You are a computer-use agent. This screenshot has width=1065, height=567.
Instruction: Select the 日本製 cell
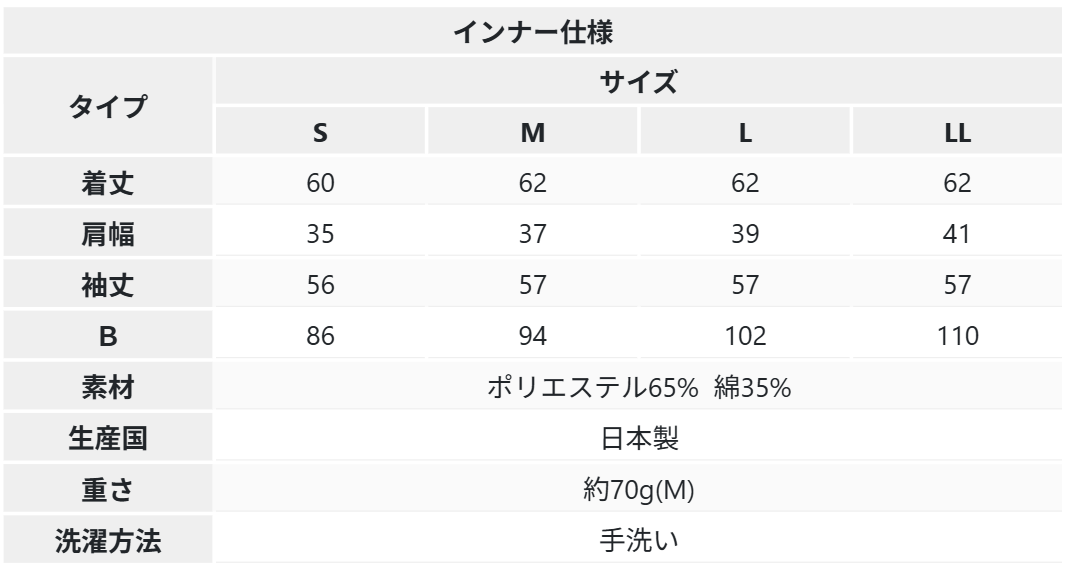pos(638,440)
